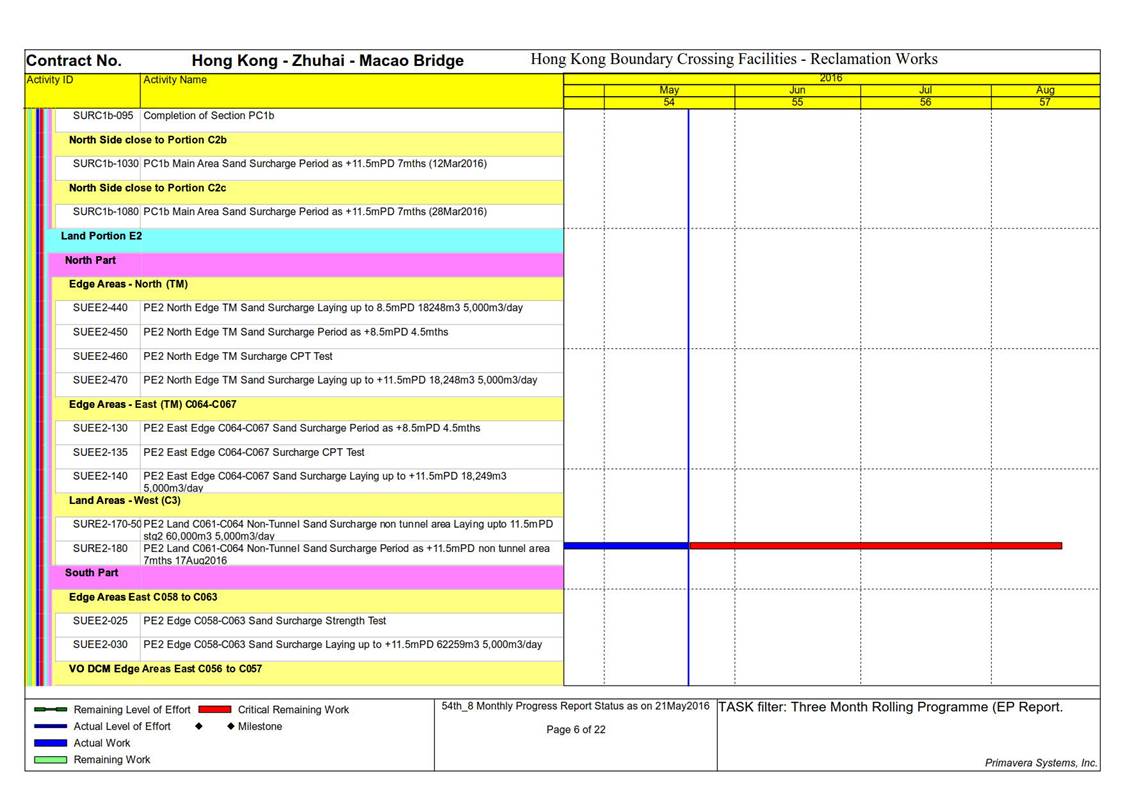Click the blue vertical data date line
This screenshot has height=794, width=1123.
click(688, 397)
